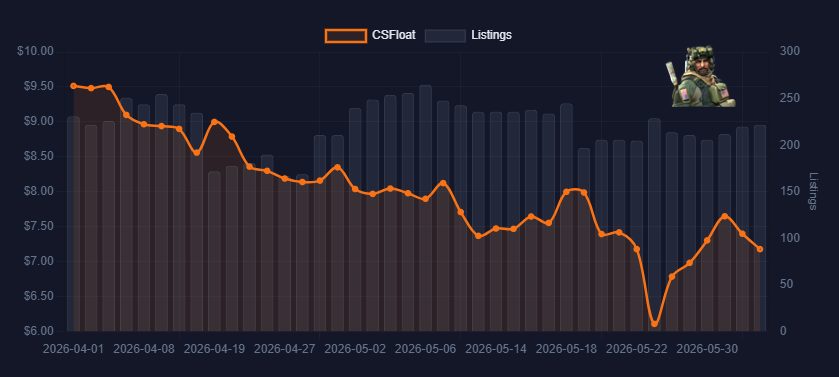Image resolution: width=839 pixels, height=377 pixels.
Task: Click the soldier agent thumbnail image
Action: (x=700, y=76)
